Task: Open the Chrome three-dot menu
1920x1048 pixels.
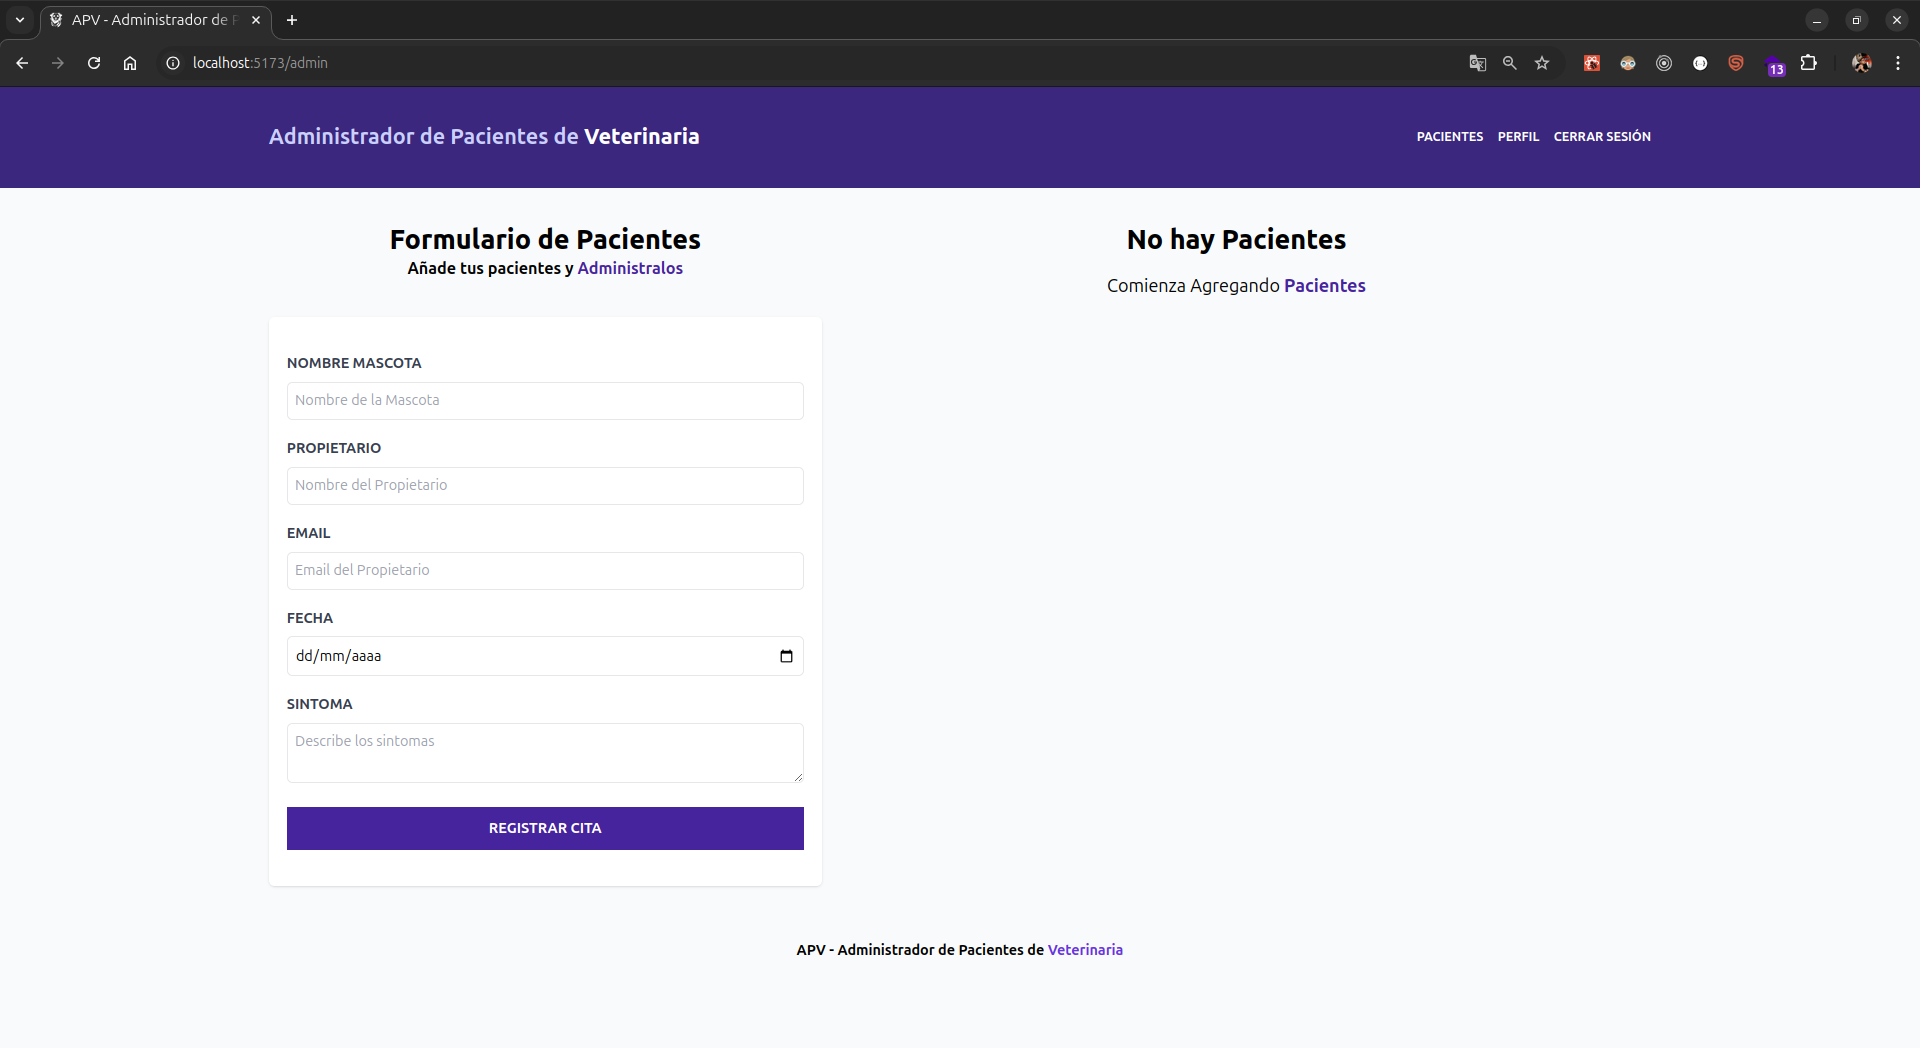Action: coord(1898,62)
